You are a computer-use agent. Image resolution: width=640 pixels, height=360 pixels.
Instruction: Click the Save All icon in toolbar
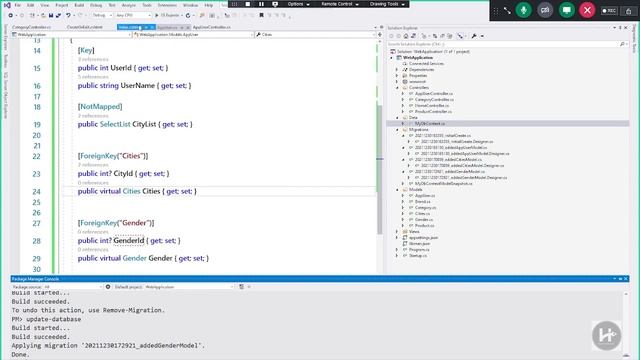click(58, 16)
